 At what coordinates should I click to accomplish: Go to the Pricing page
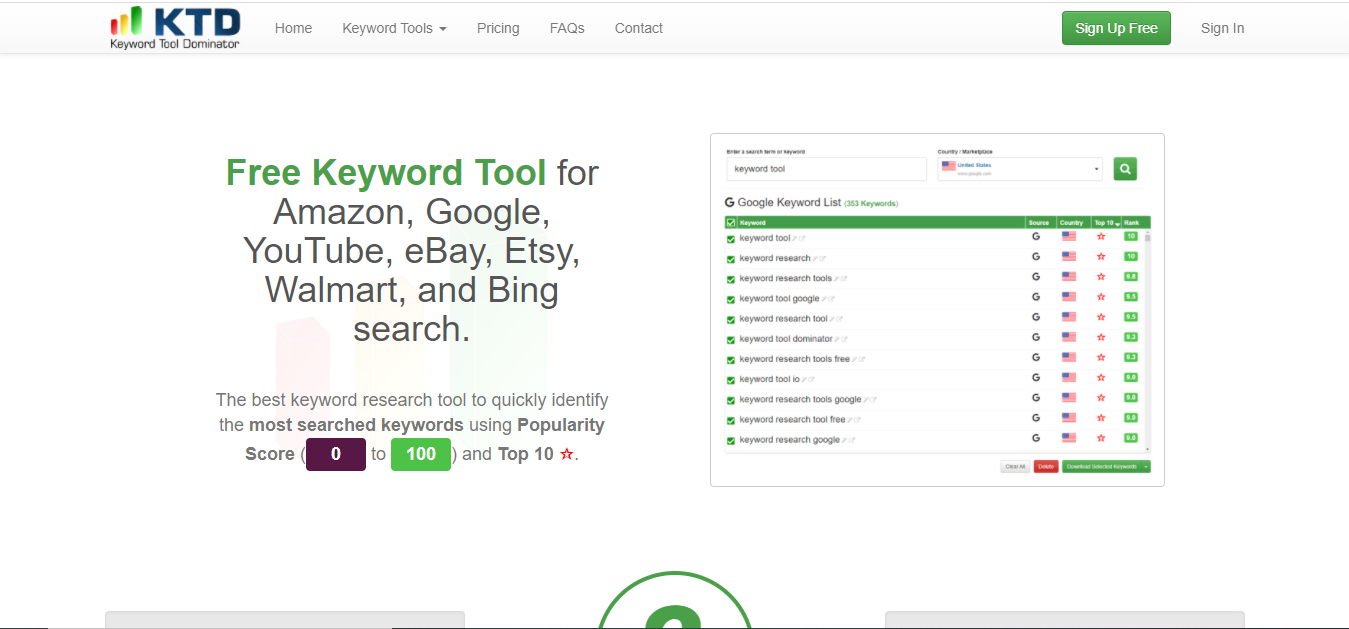click(x=498, y=28)
